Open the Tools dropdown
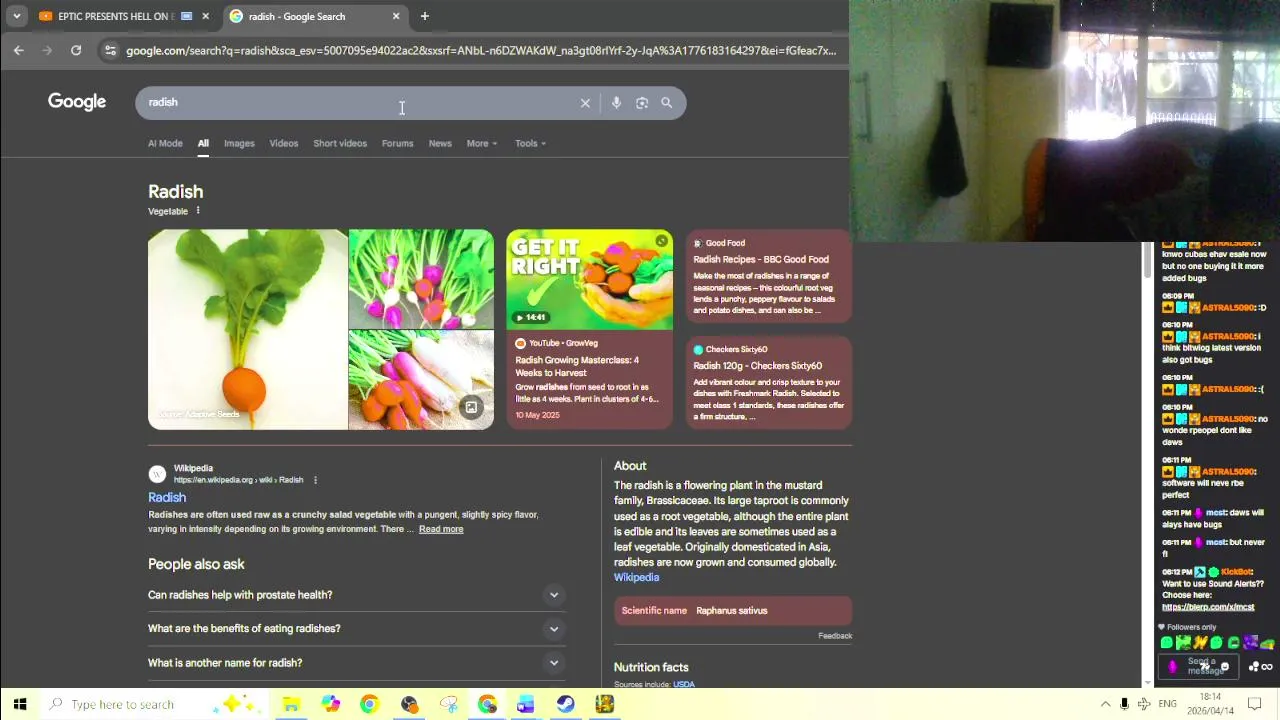 point(530,143)
